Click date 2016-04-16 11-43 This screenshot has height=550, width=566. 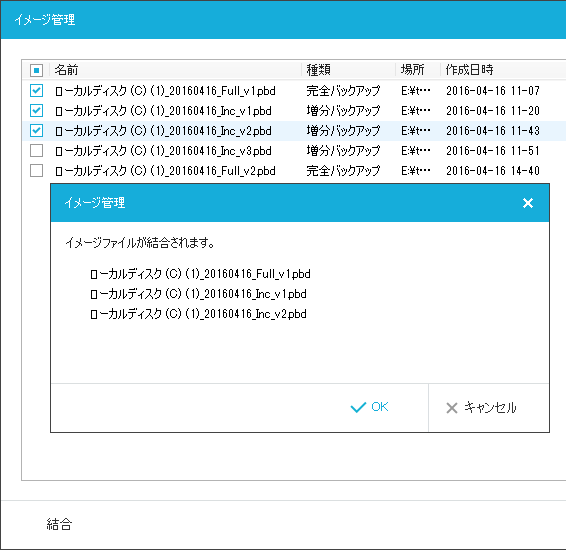(x=493, y=130)
